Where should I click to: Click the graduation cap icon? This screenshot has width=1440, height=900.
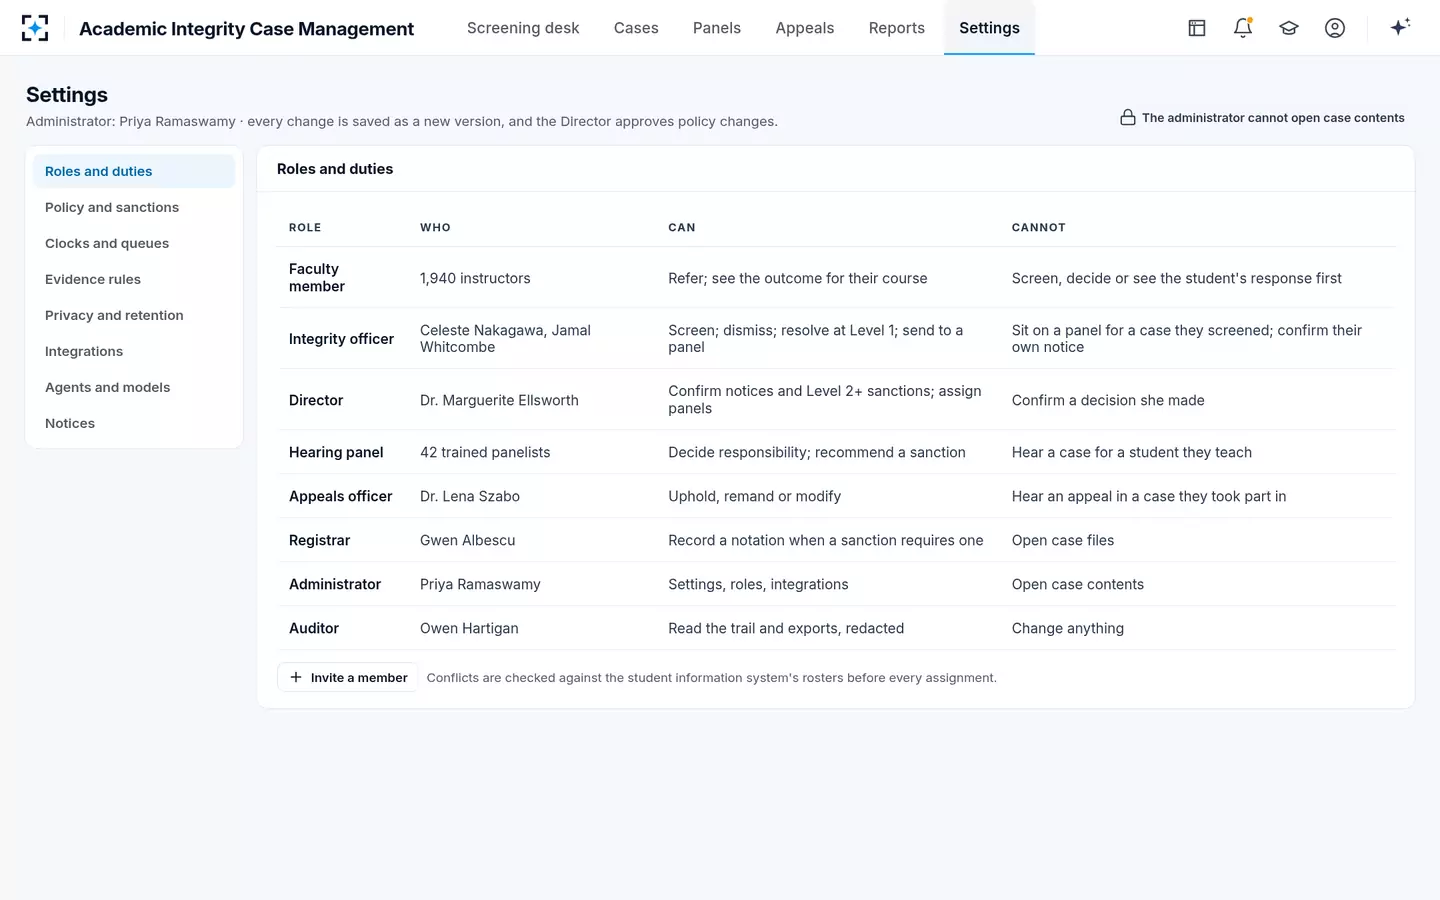click(x=1289, y=28)
